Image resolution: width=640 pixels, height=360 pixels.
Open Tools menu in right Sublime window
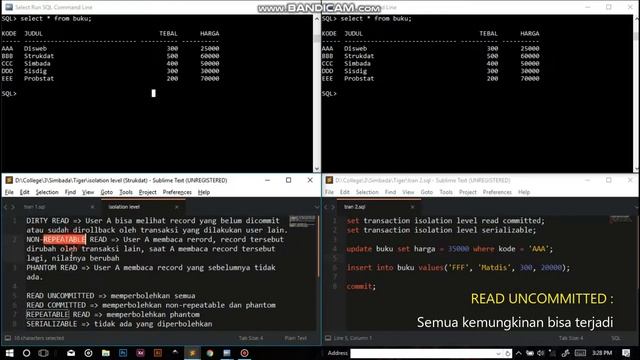click(x=446, y=192)
